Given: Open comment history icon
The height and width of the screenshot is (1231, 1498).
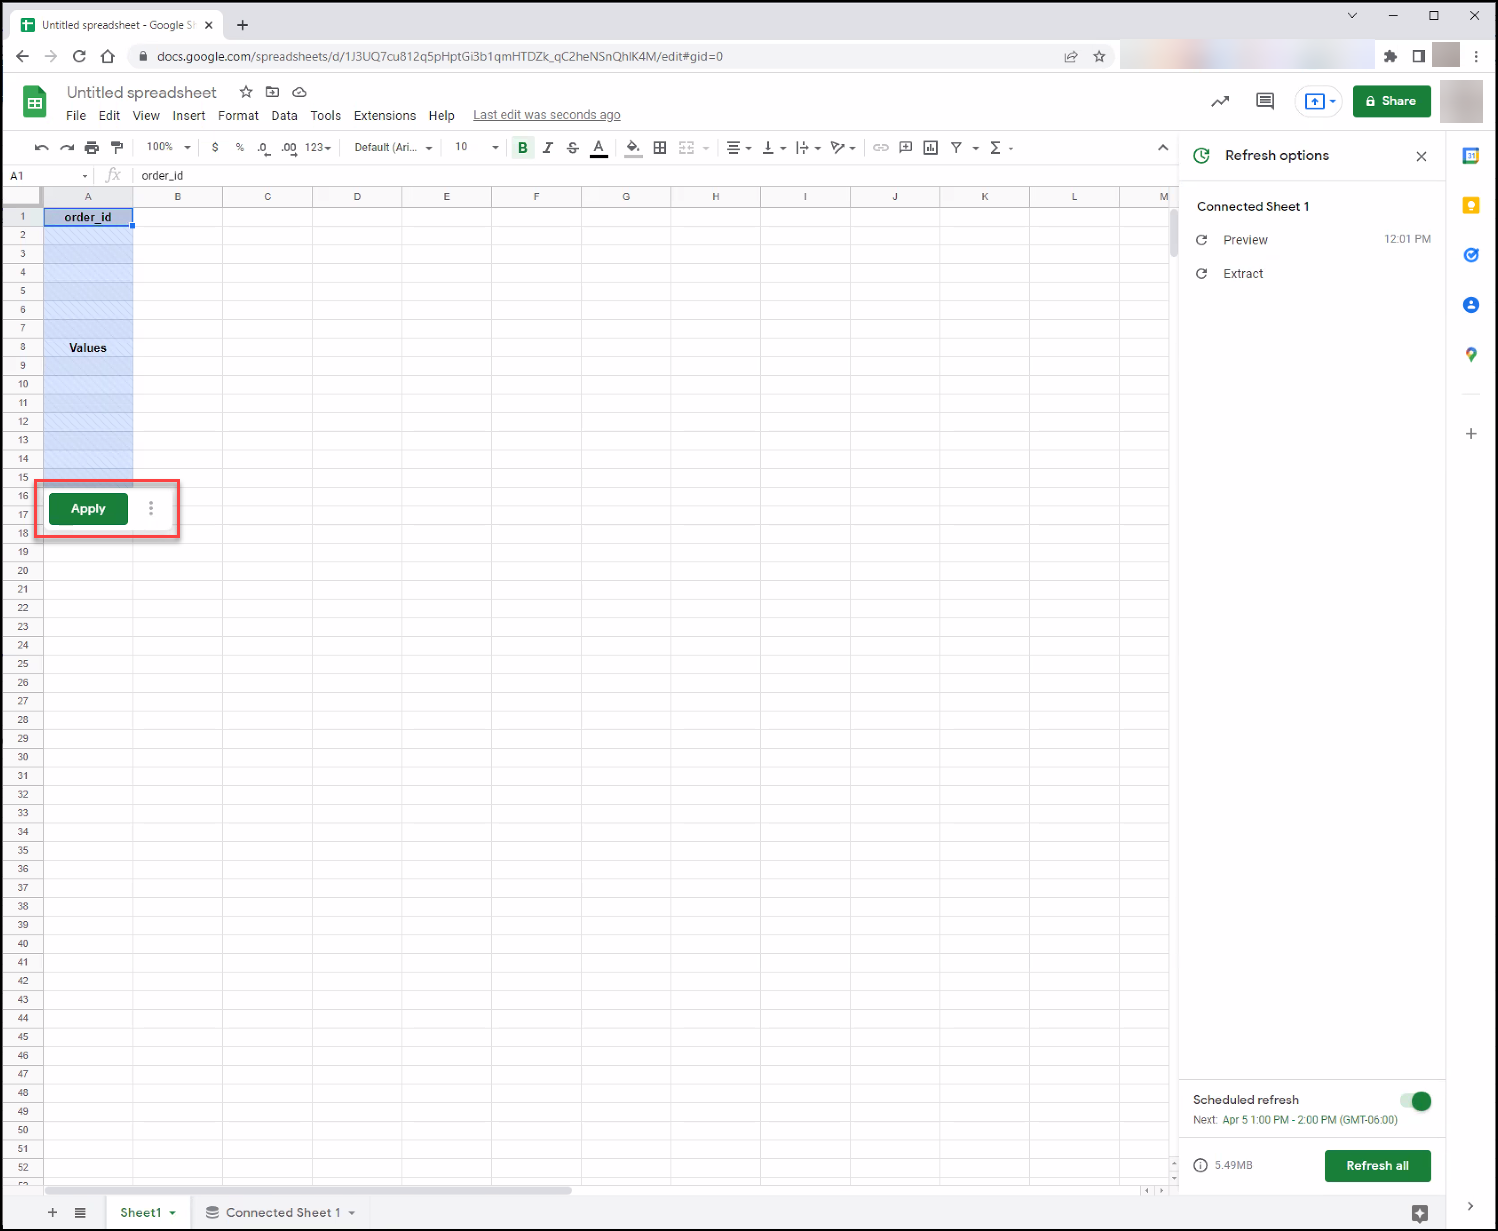Looking at the screenshot, I should [x=1265, y=101].
